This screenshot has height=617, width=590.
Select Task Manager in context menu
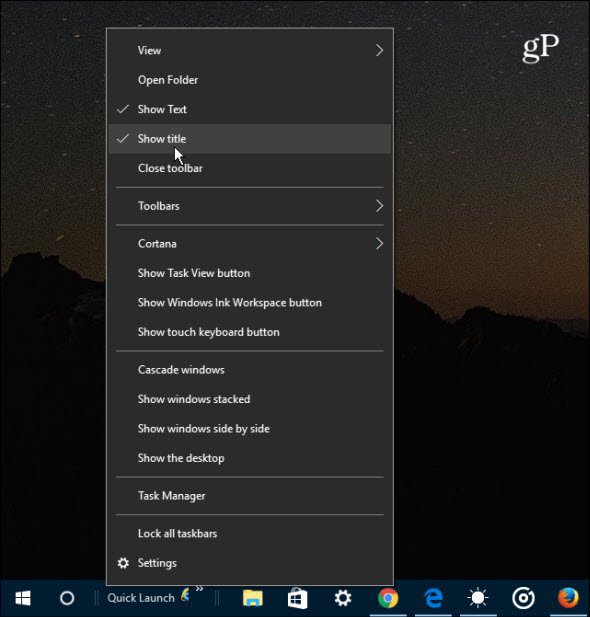[x=250, y=496]
